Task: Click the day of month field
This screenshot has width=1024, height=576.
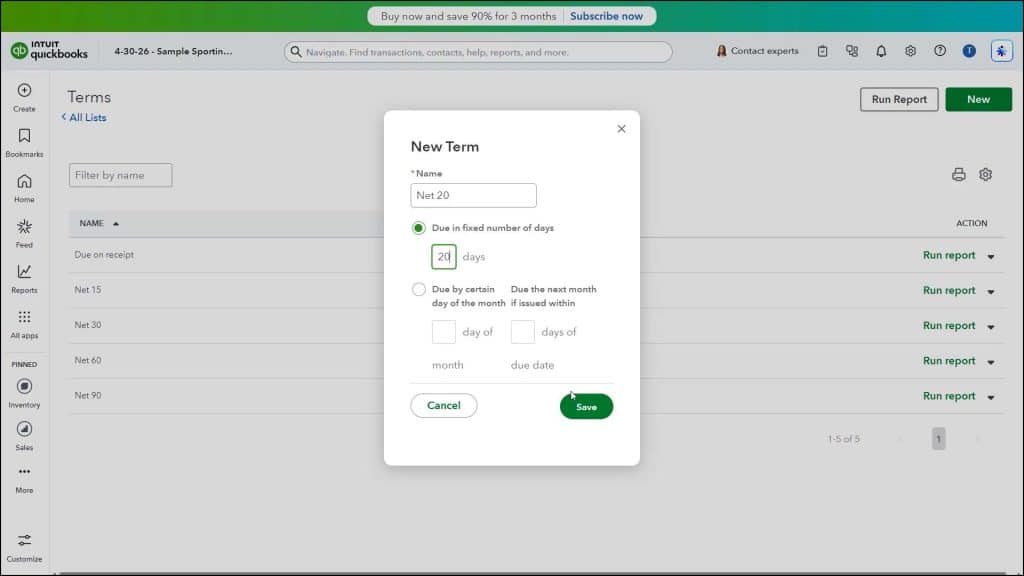Action: [443, 332]
